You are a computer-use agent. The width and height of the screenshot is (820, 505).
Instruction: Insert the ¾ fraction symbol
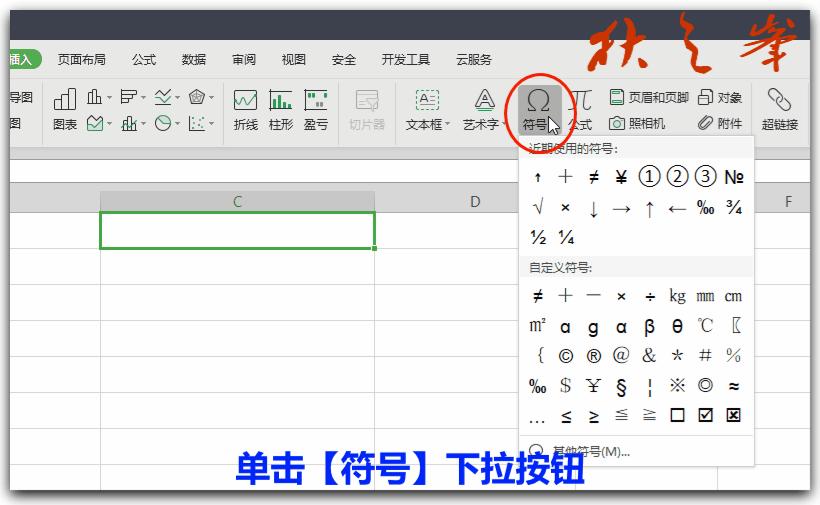734,208
